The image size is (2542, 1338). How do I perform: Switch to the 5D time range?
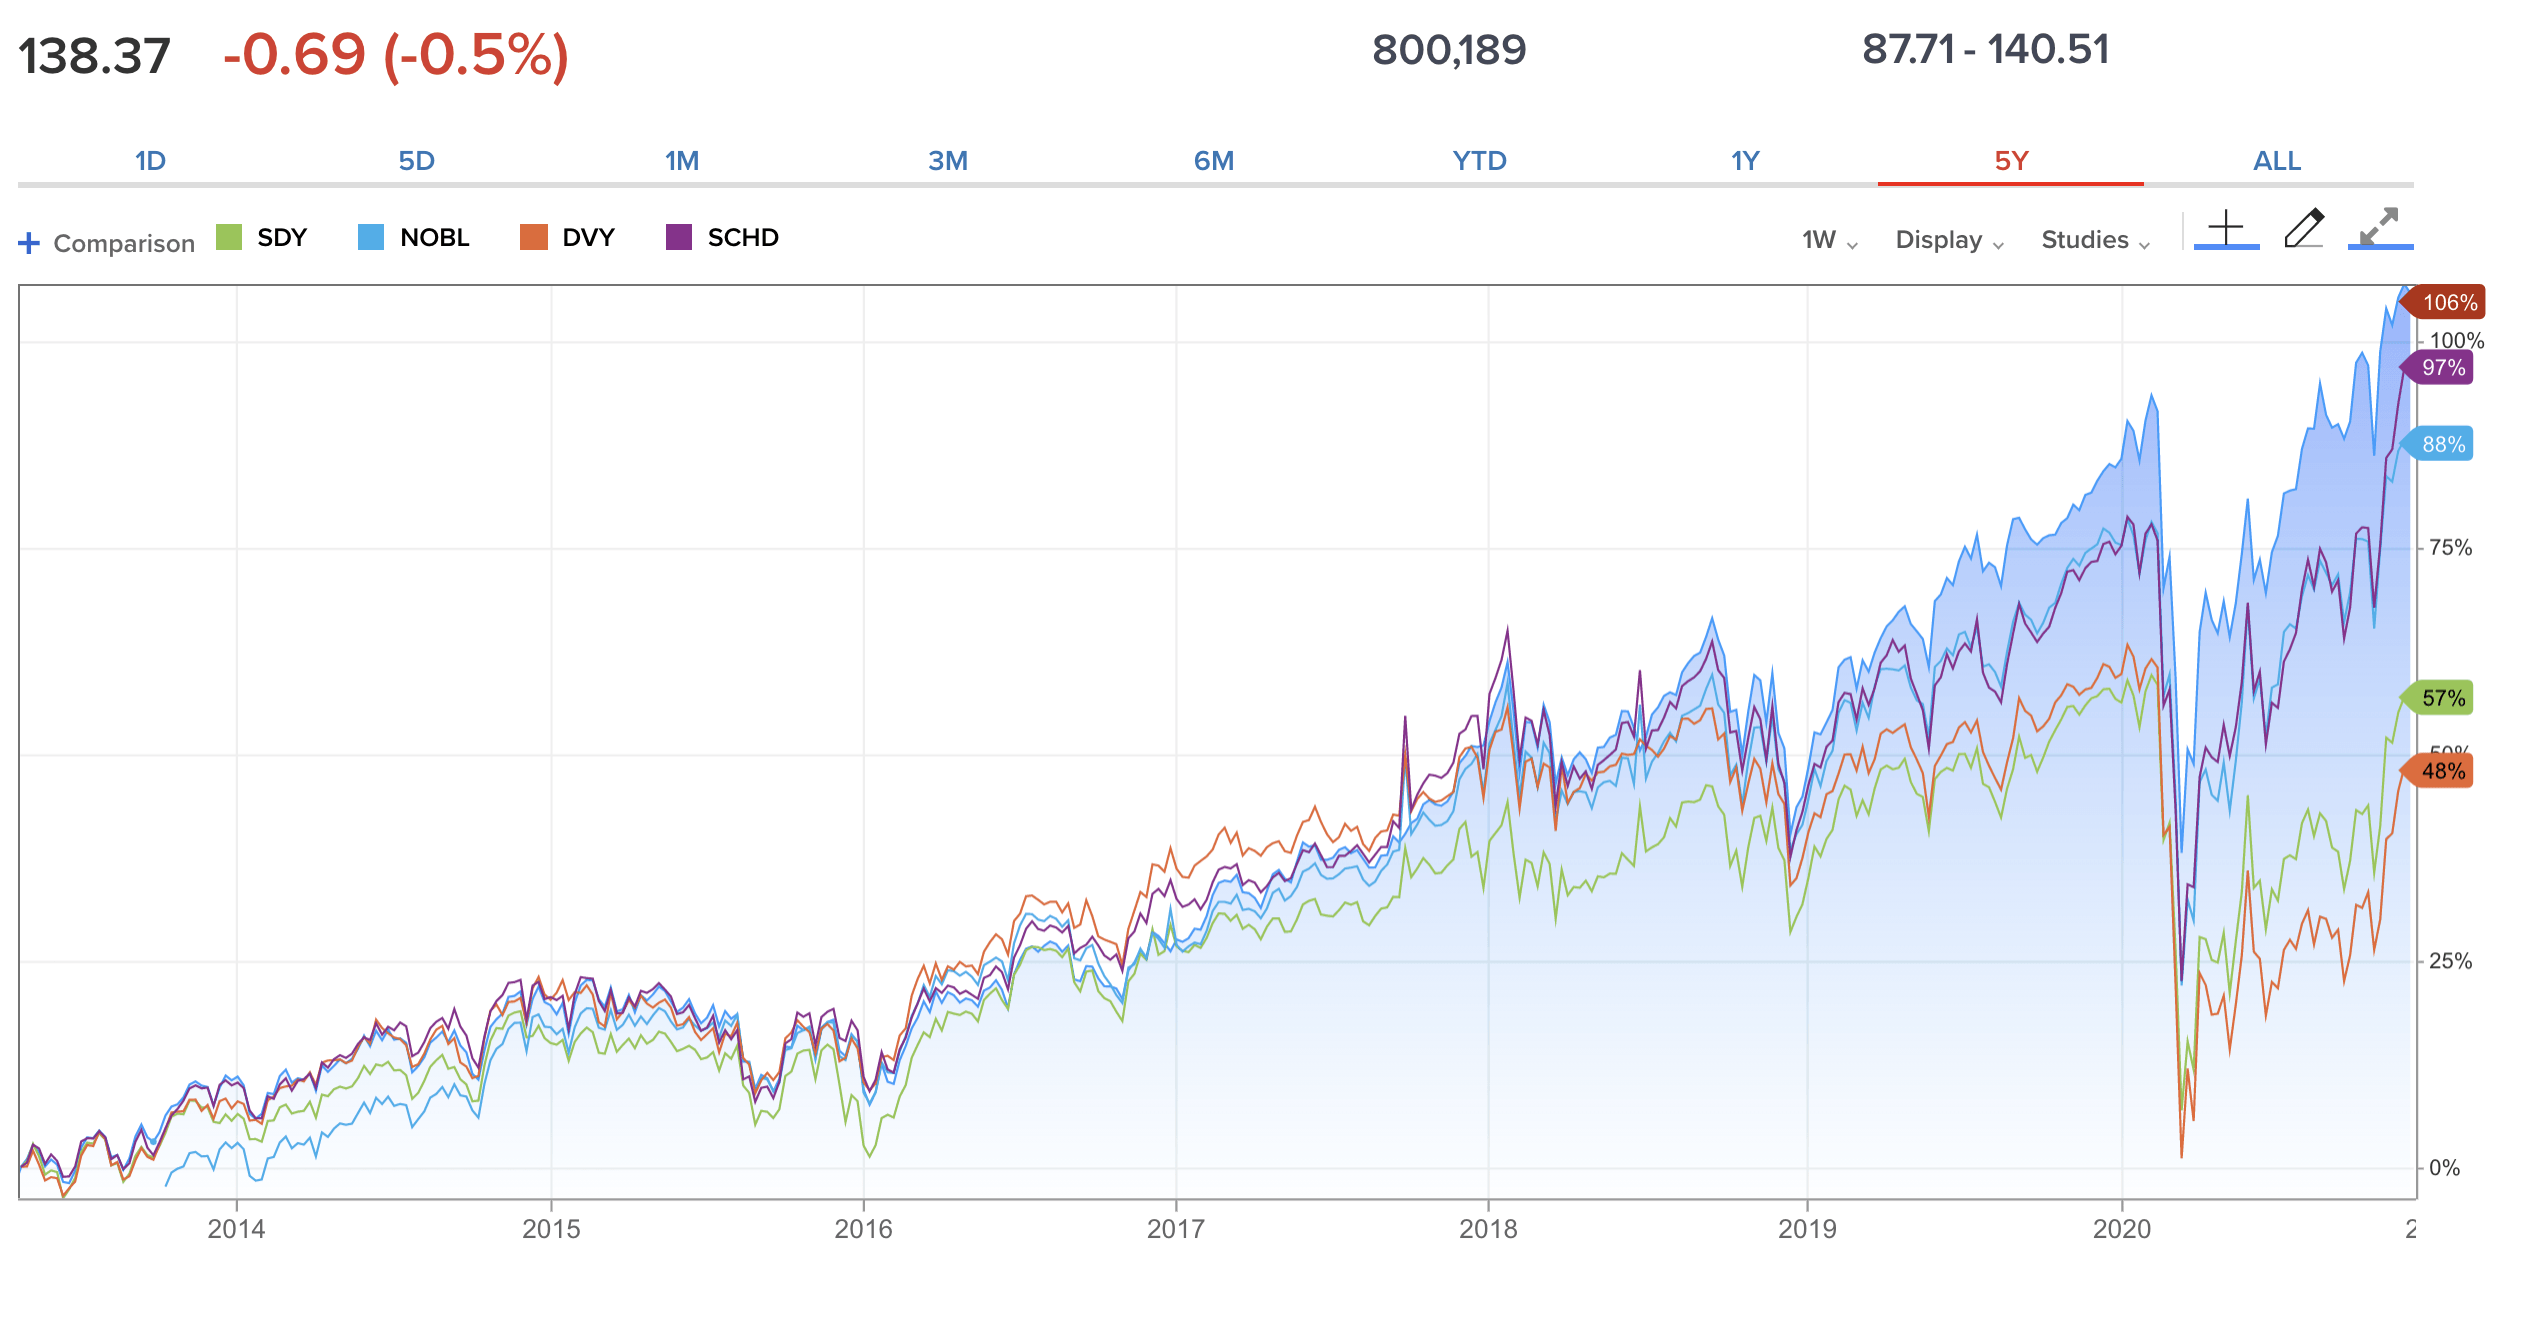(416, 161)
